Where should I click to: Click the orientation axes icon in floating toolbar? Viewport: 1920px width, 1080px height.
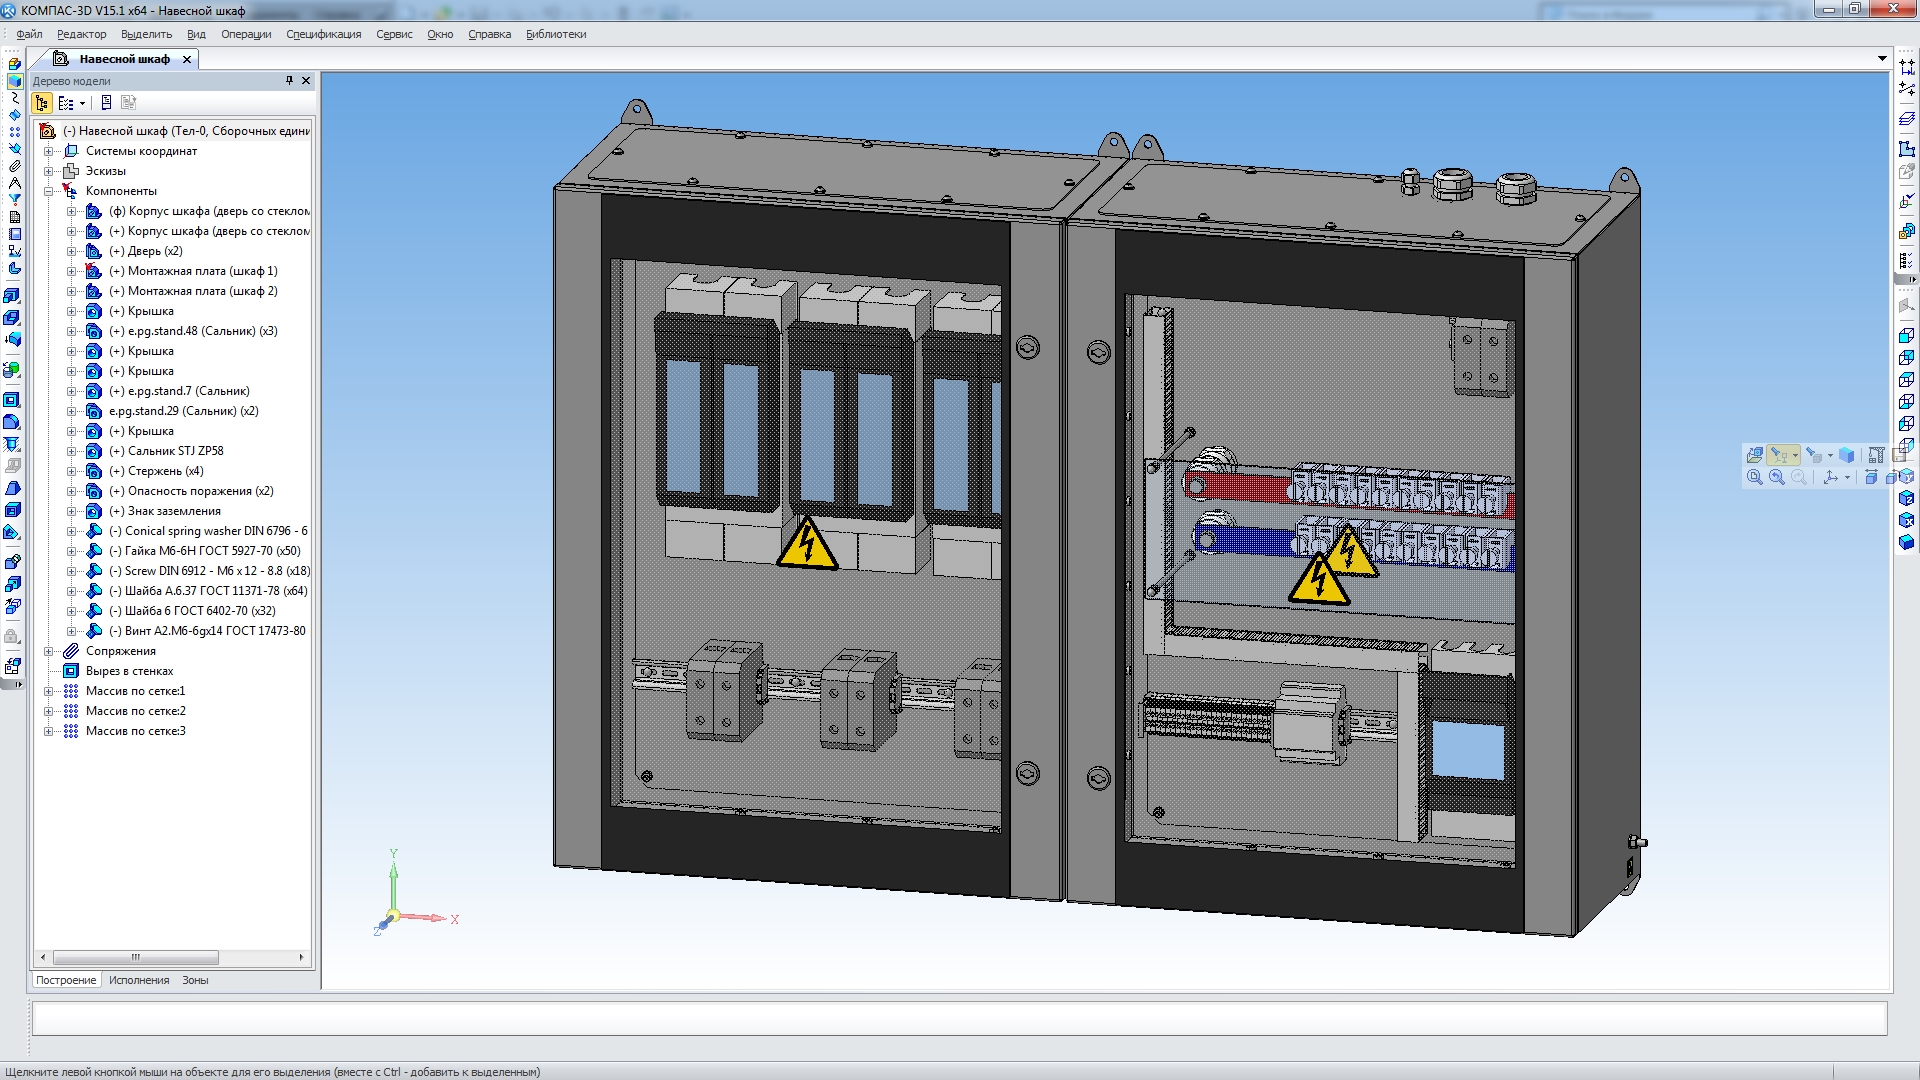1830,478
